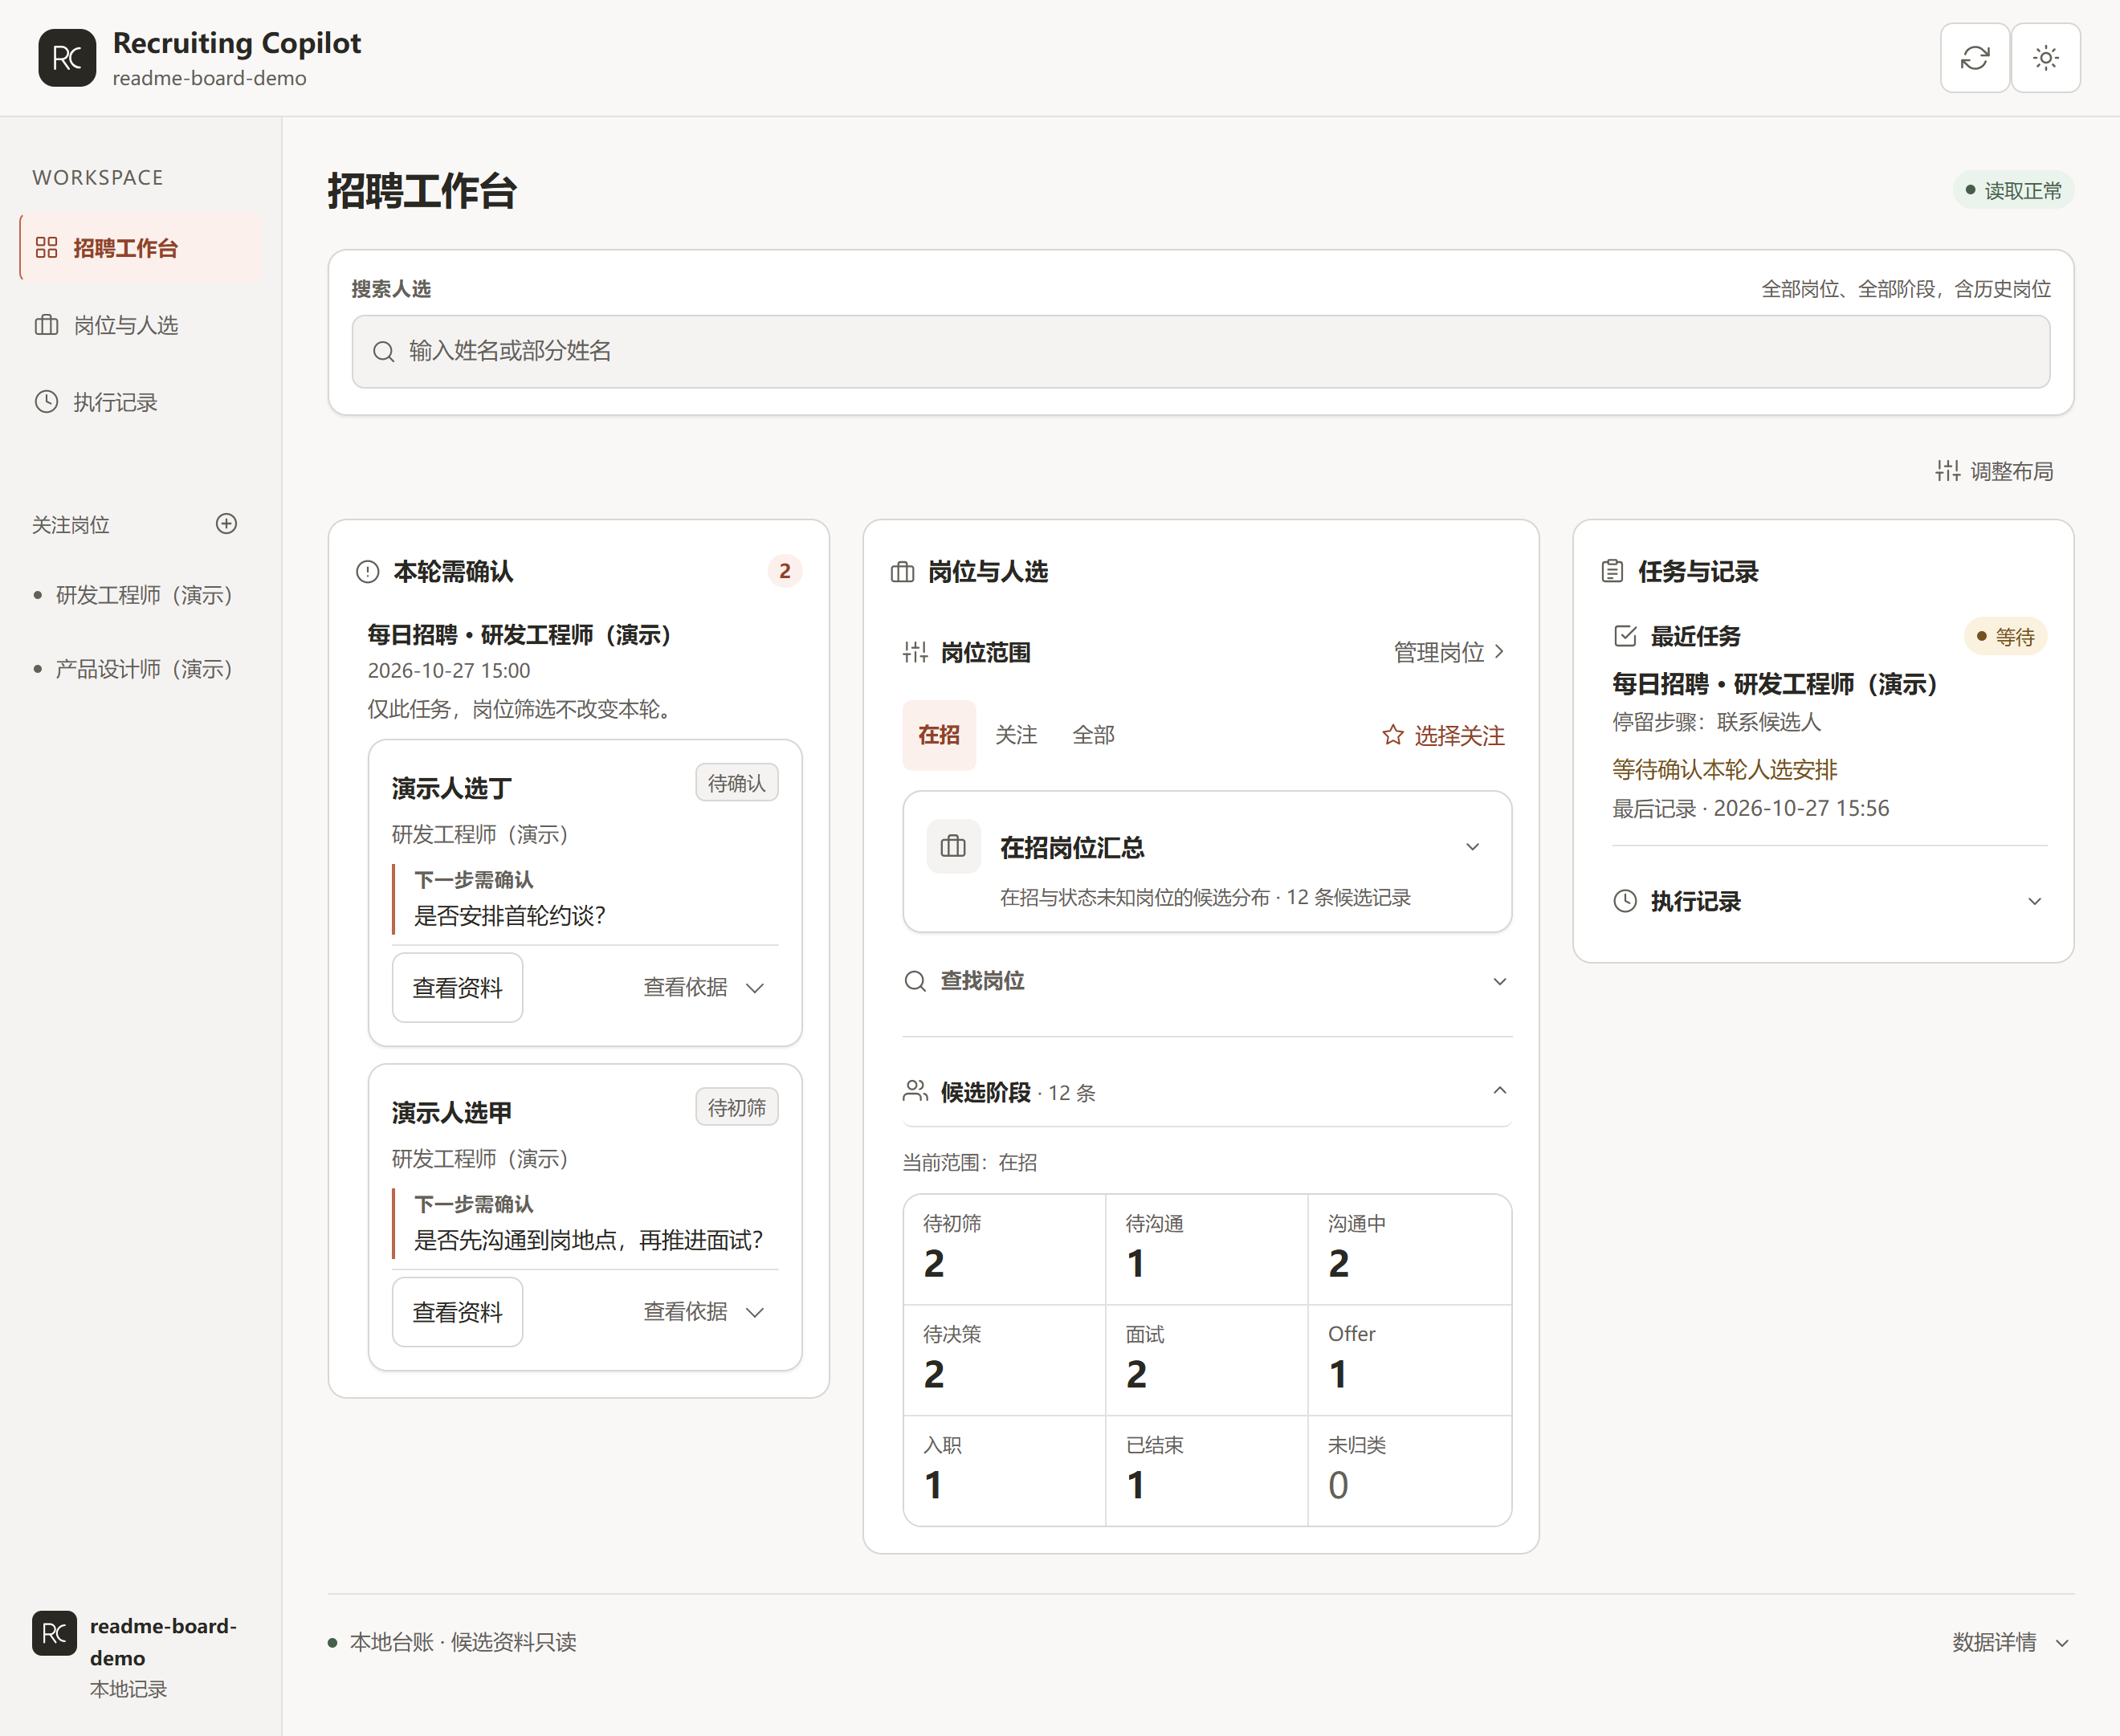Click the 待初筛 stage count cell
Screen dimensions: 2120x1736
tap(1004, 1249)
